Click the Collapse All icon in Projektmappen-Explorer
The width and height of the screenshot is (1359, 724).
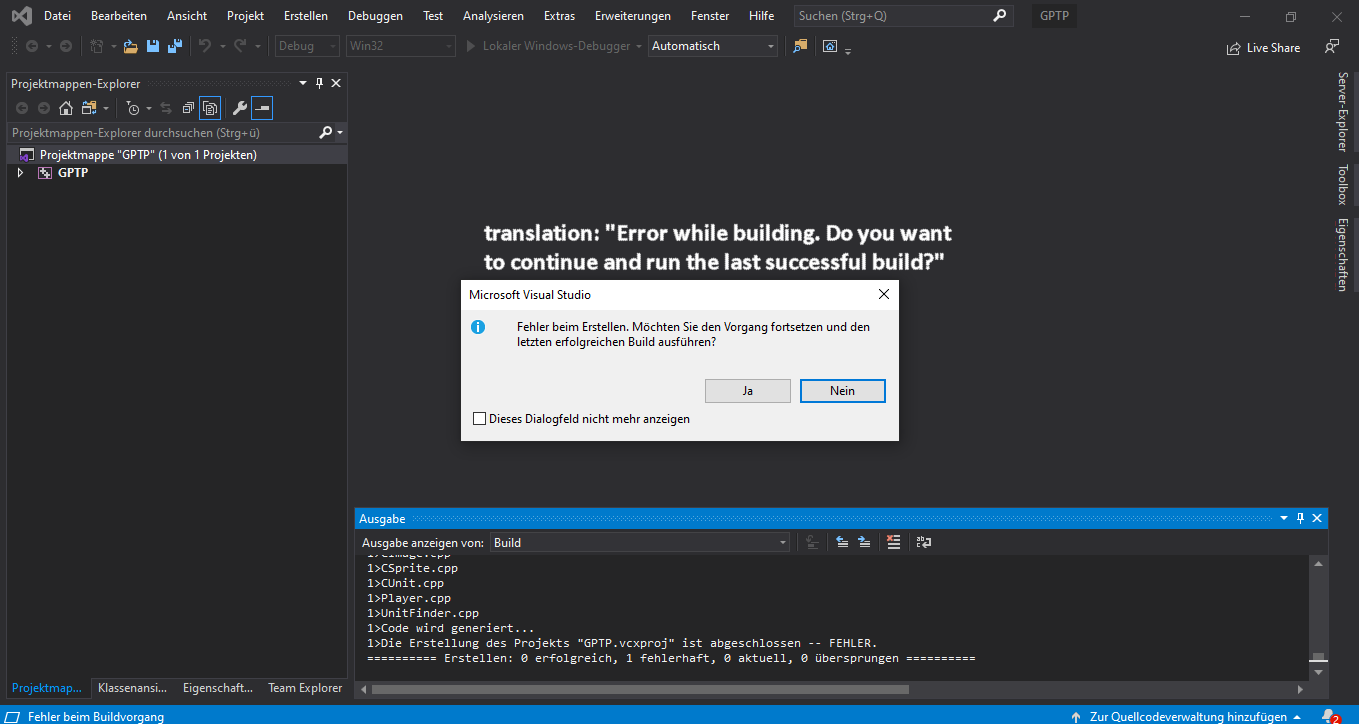(x=188, y=108)
